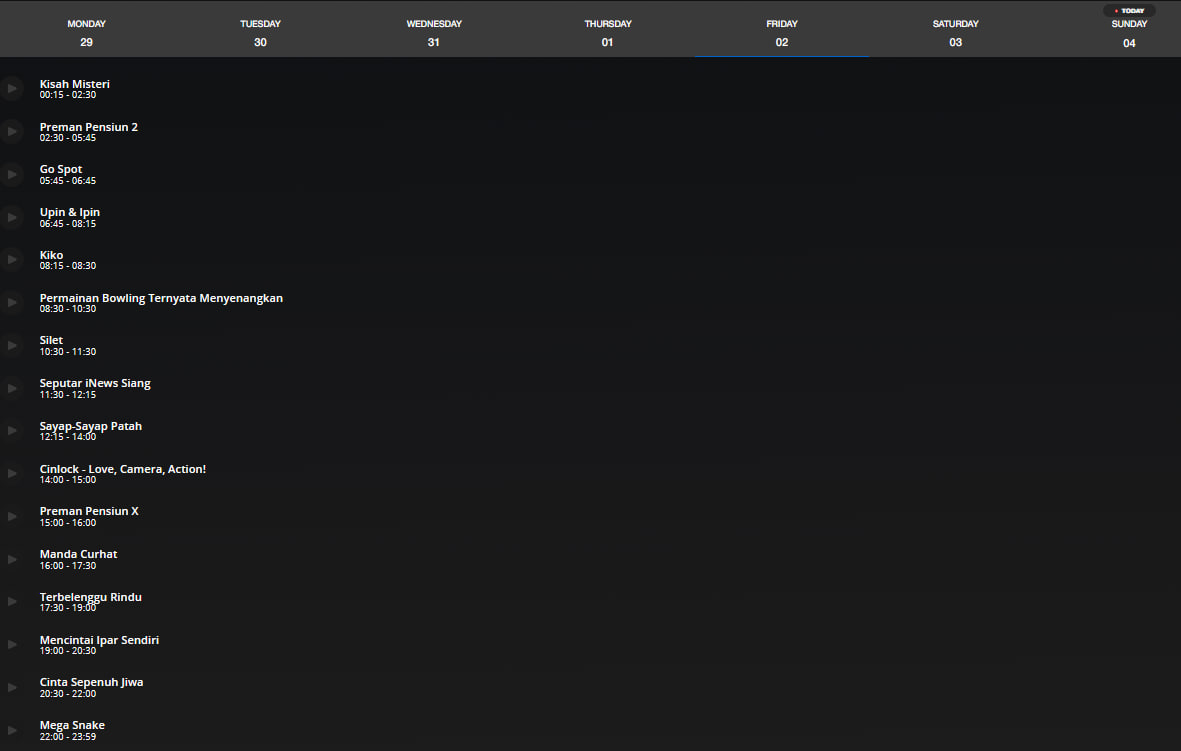Screen dimensions: 1181x751
Task: Select the Saturday 03 tab
Action: tap(955, 33)
